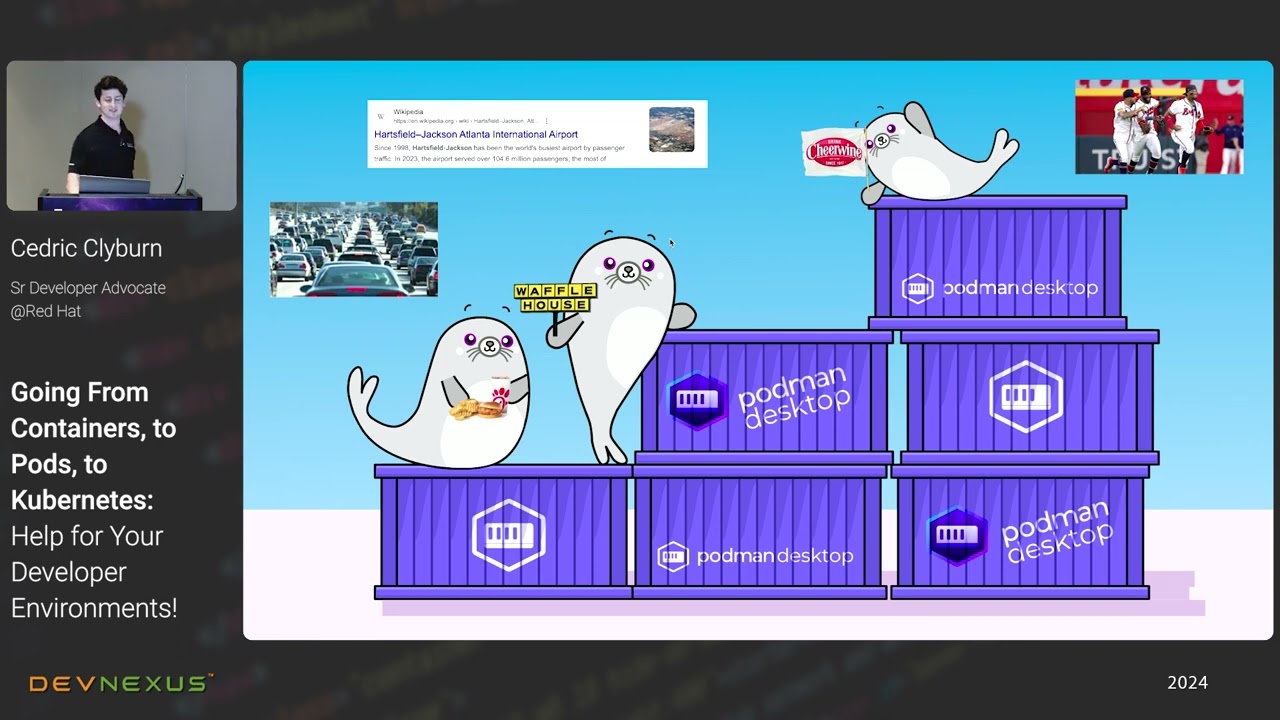Click the Cheerwine flag logo

834,151
